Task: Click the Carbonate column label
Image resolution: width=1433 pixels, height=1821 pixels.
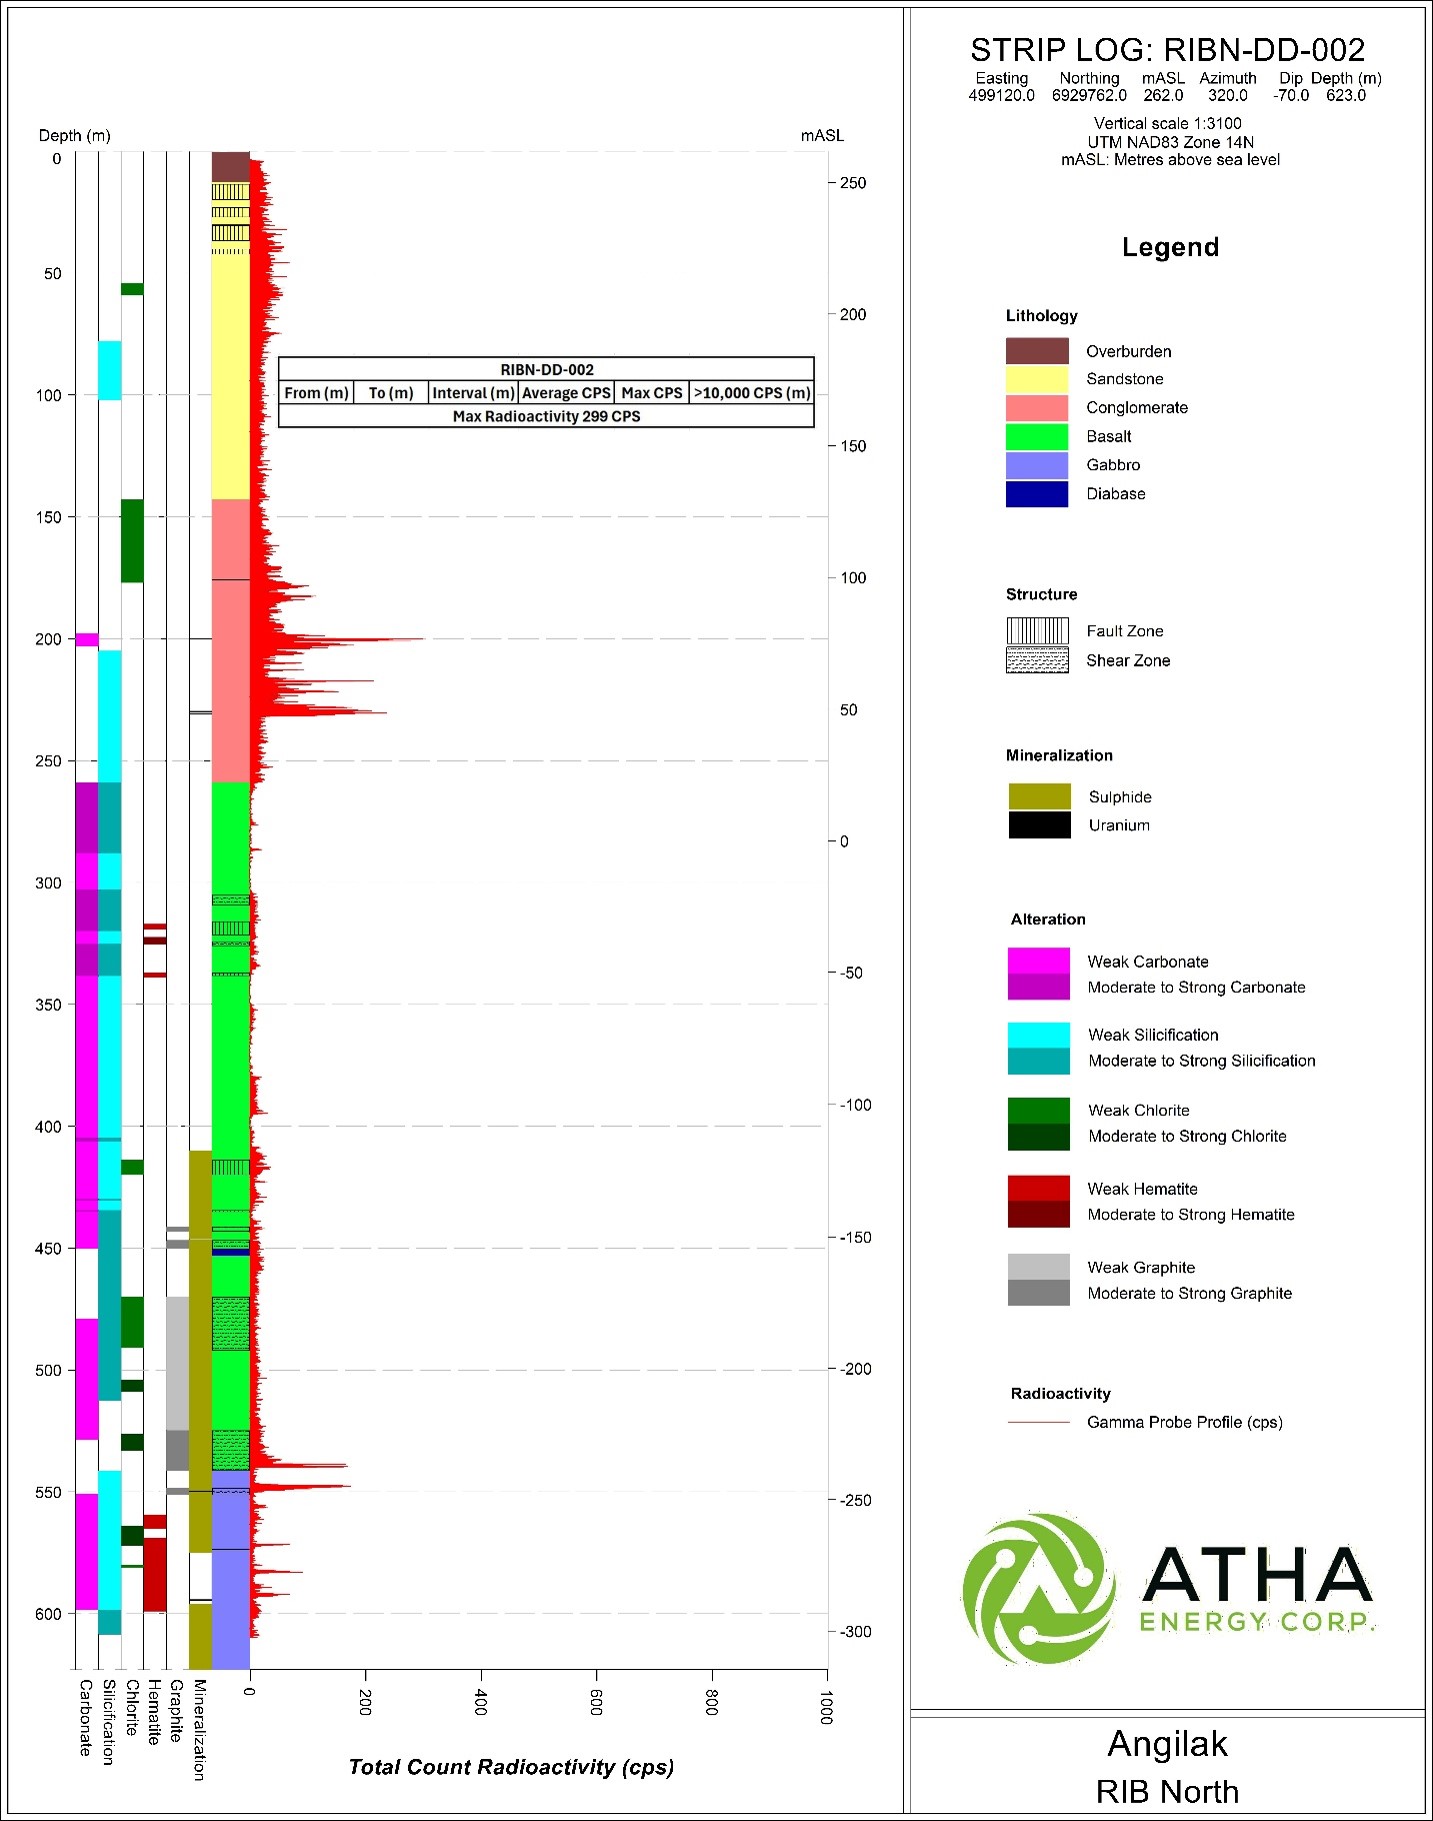Action: click(86, 1717)
